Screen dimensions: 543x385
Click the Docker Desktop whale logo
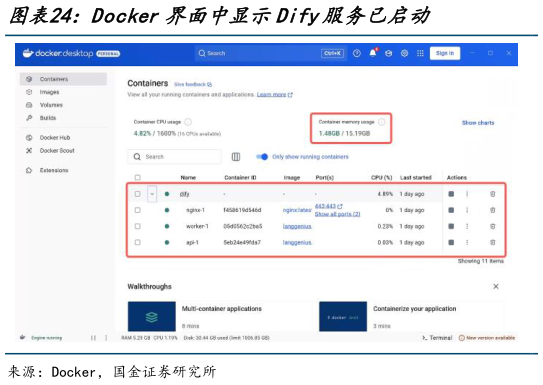pos(28,53)
